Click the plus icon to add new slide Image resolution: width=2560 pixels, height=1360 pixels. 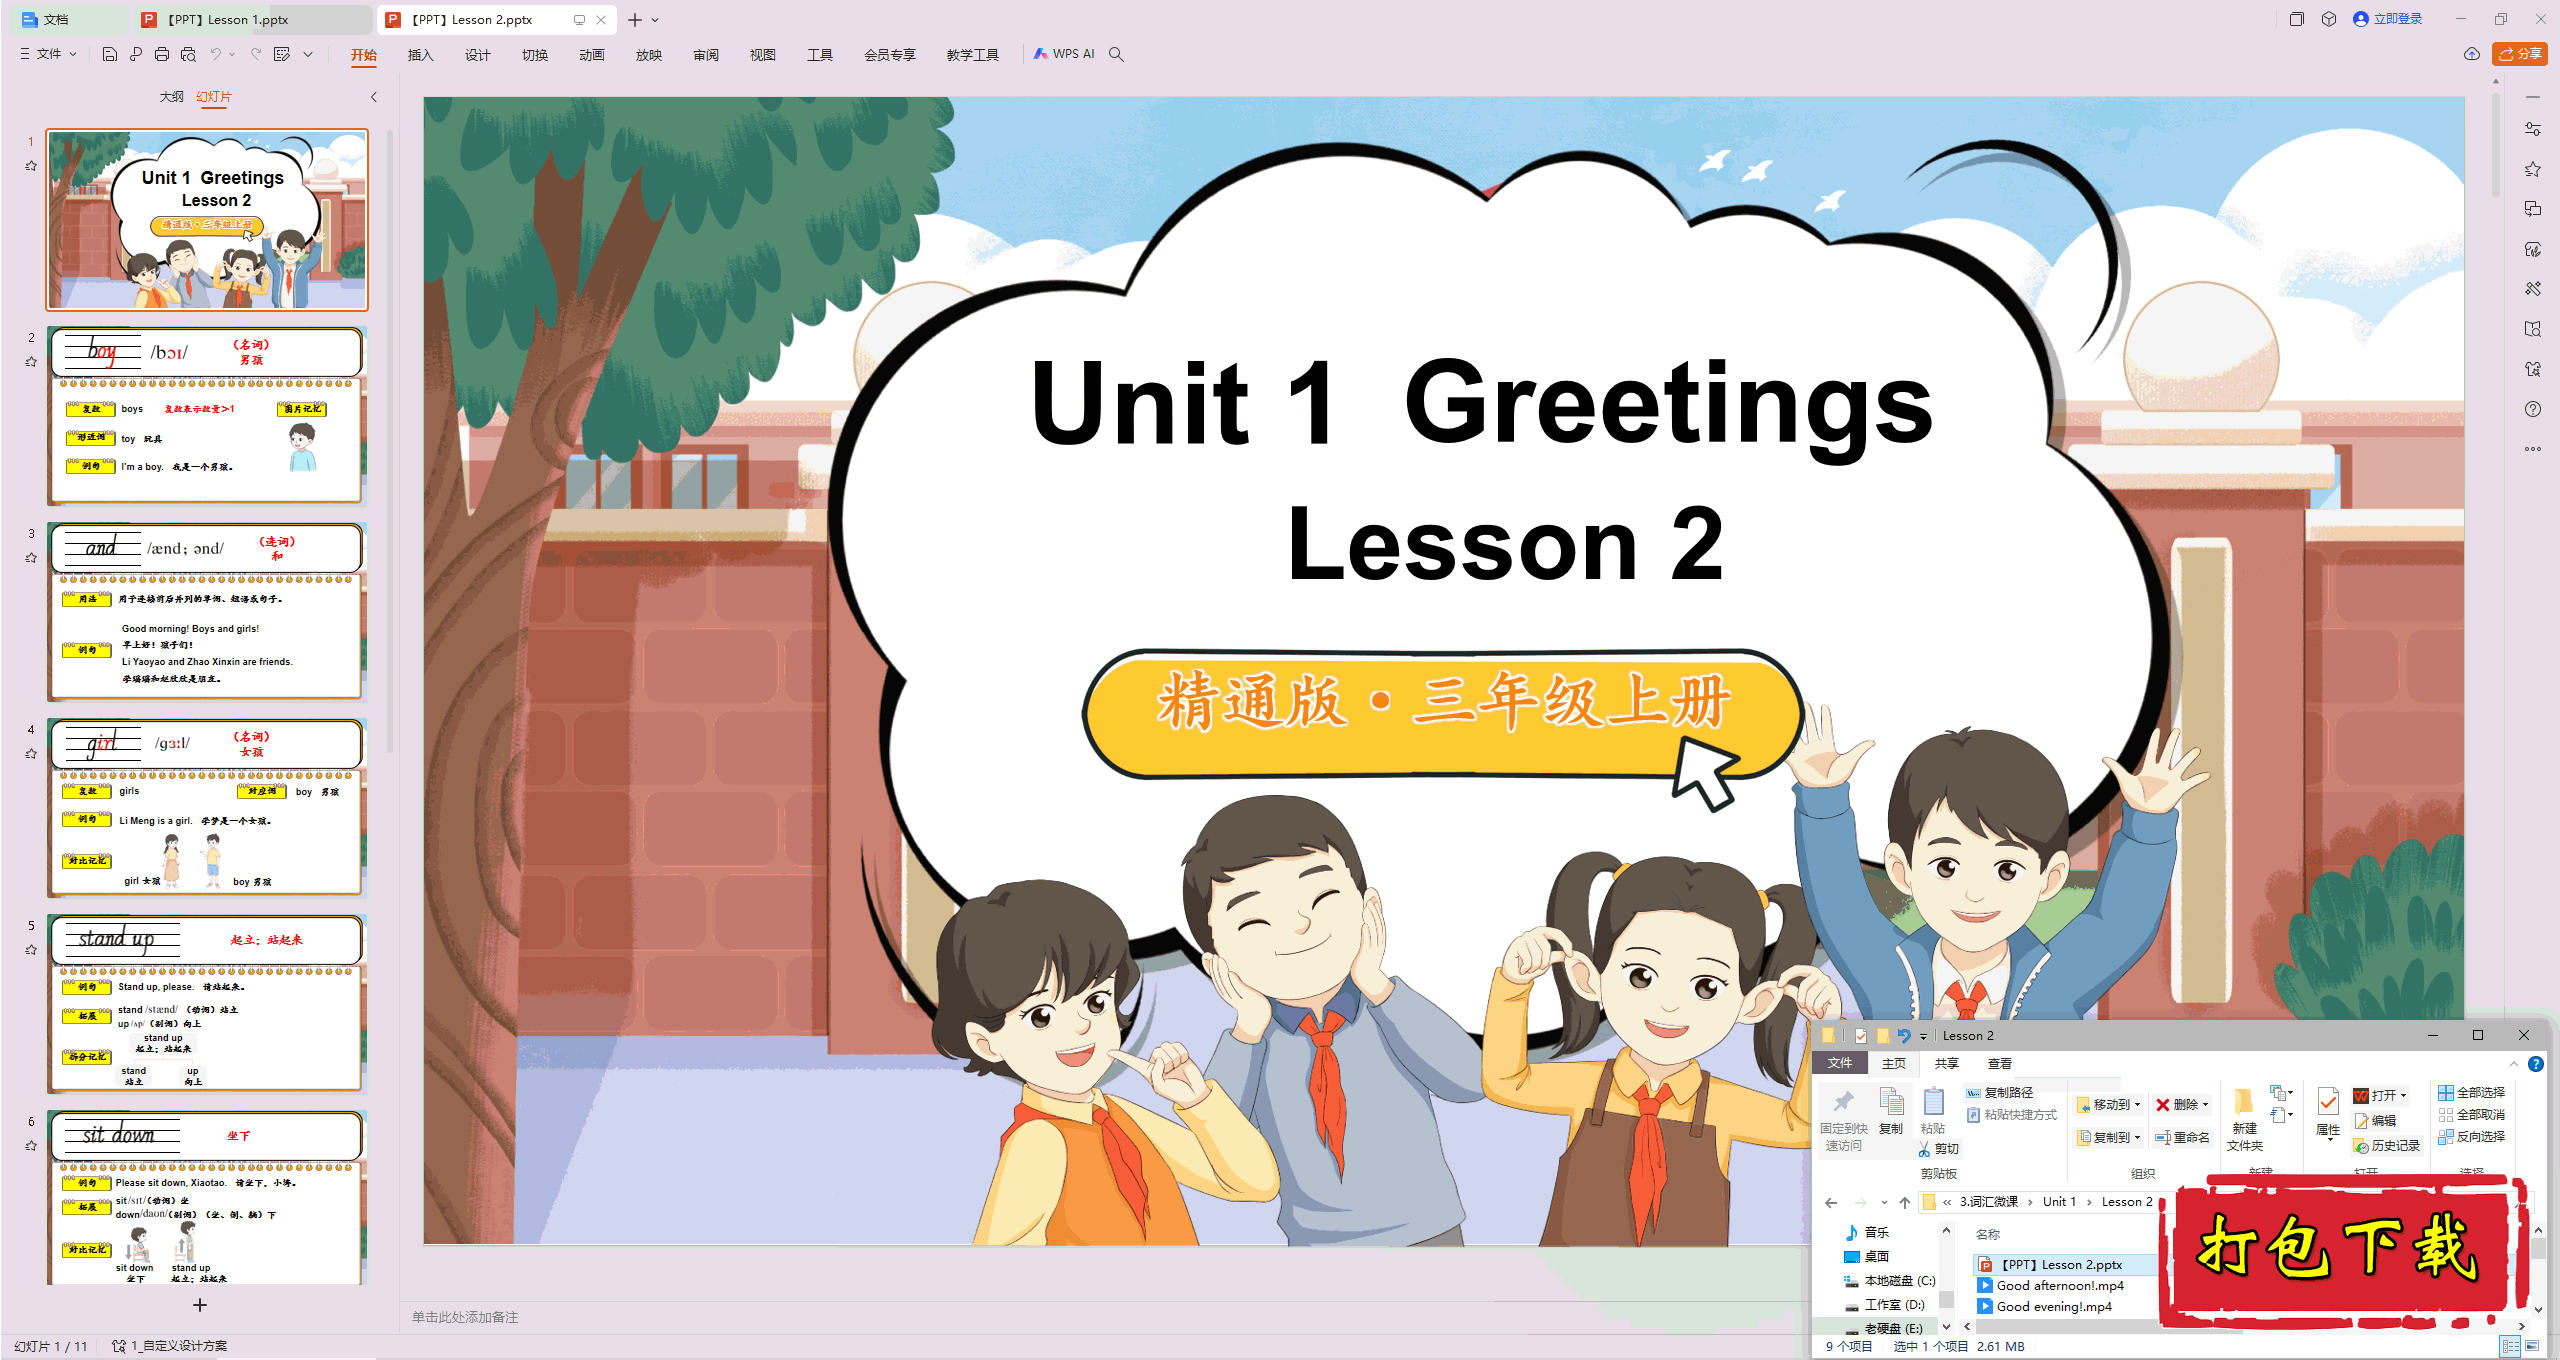point(200,1305)
